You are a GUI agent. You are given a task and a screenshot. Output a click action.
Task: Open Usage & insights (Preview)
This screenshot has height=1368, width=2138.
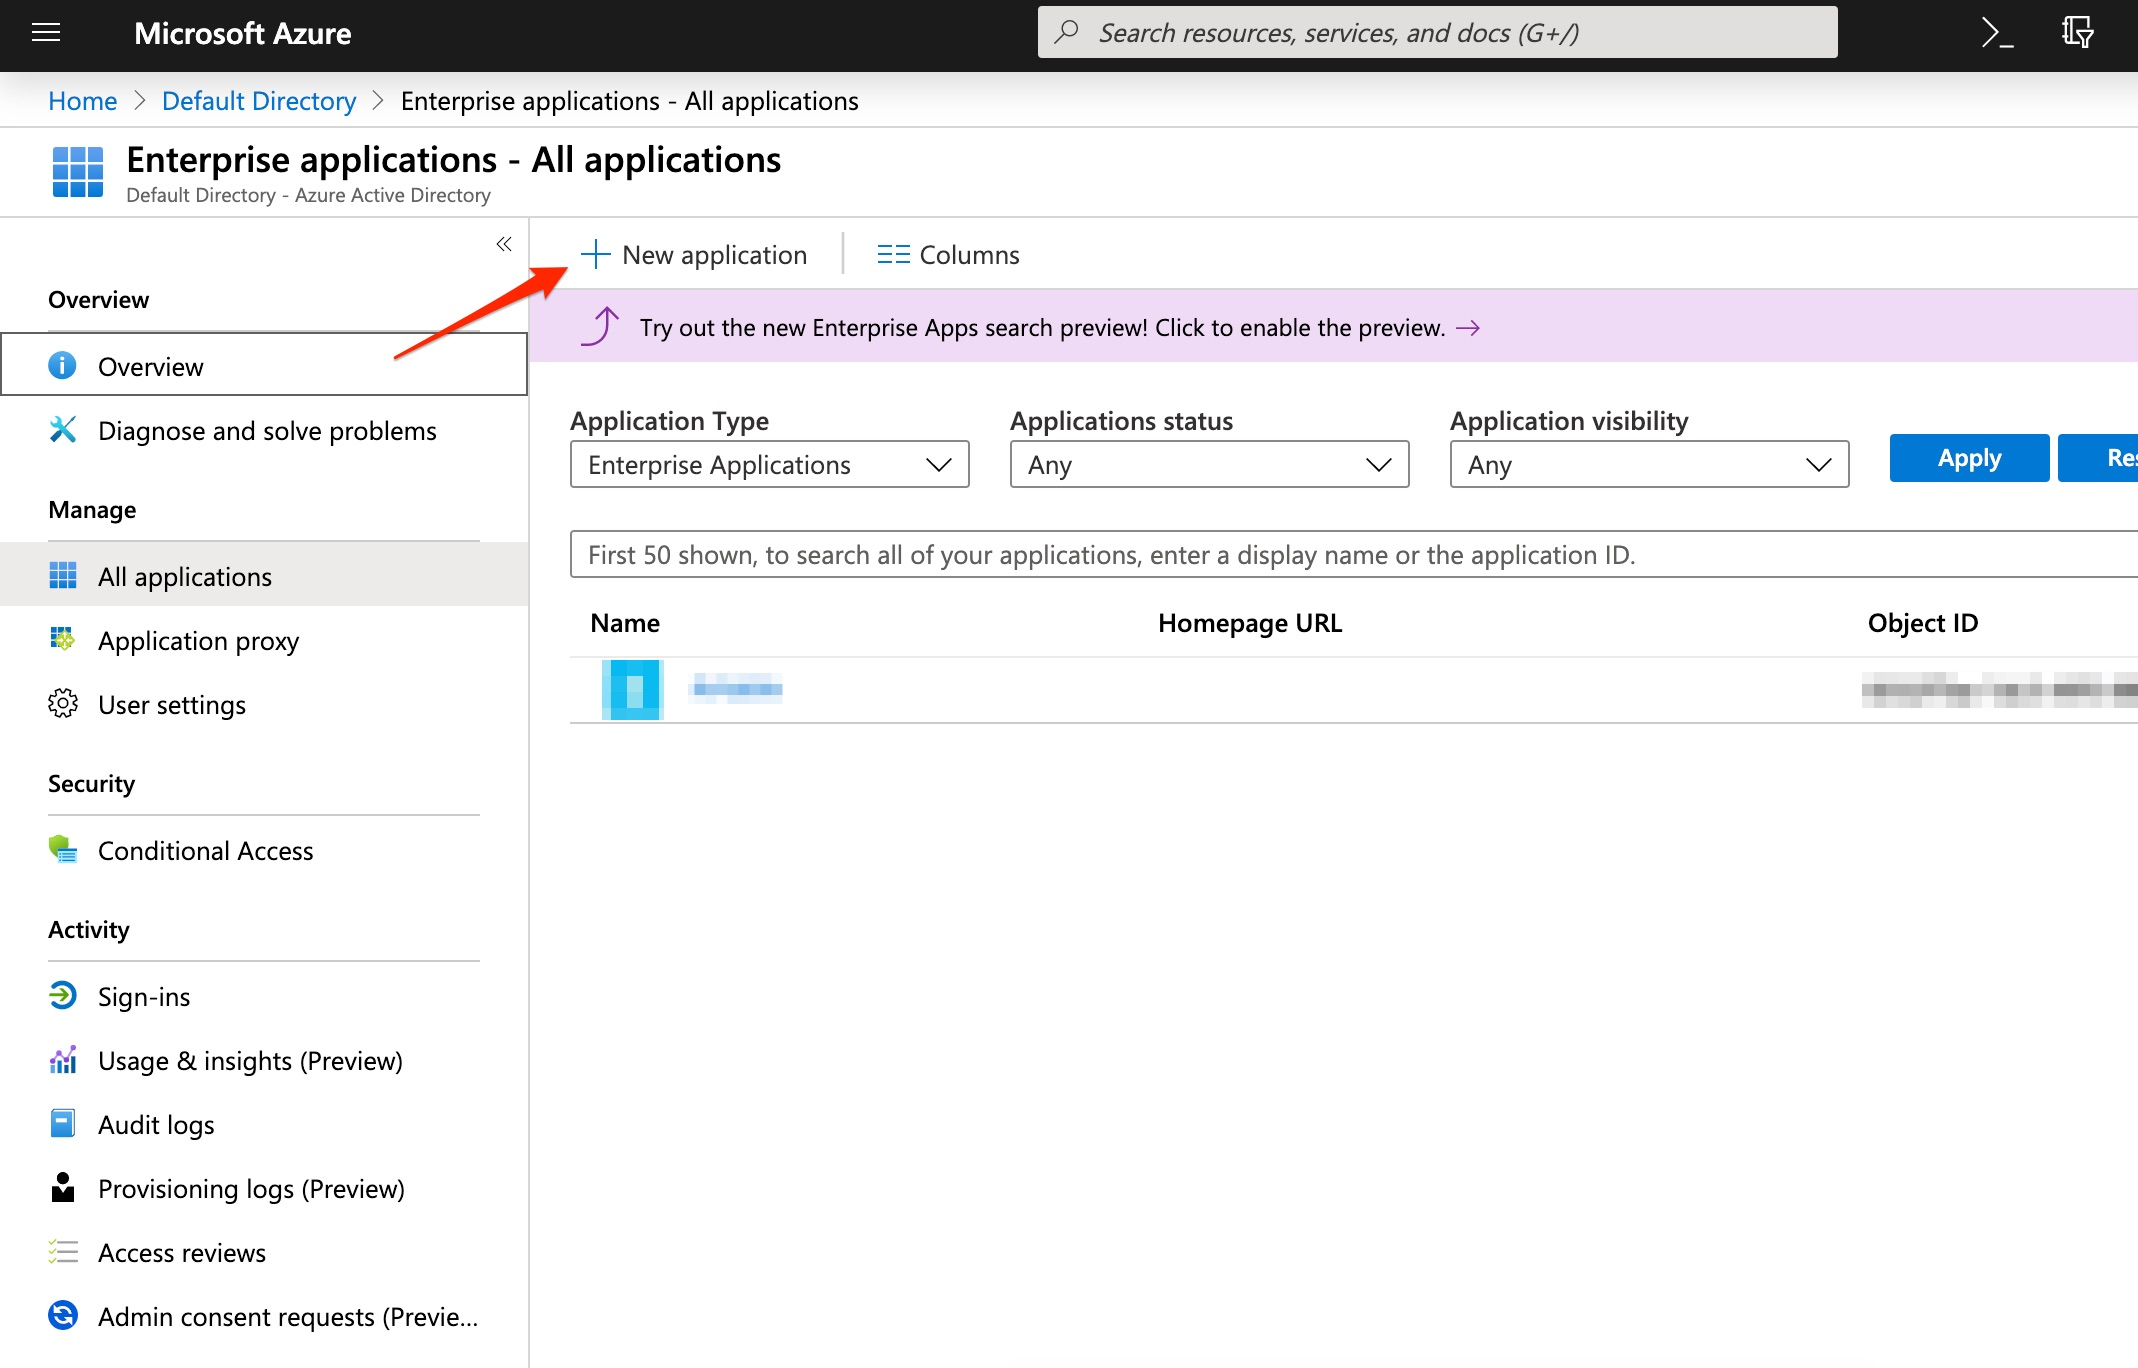(x=264, y=1060)
